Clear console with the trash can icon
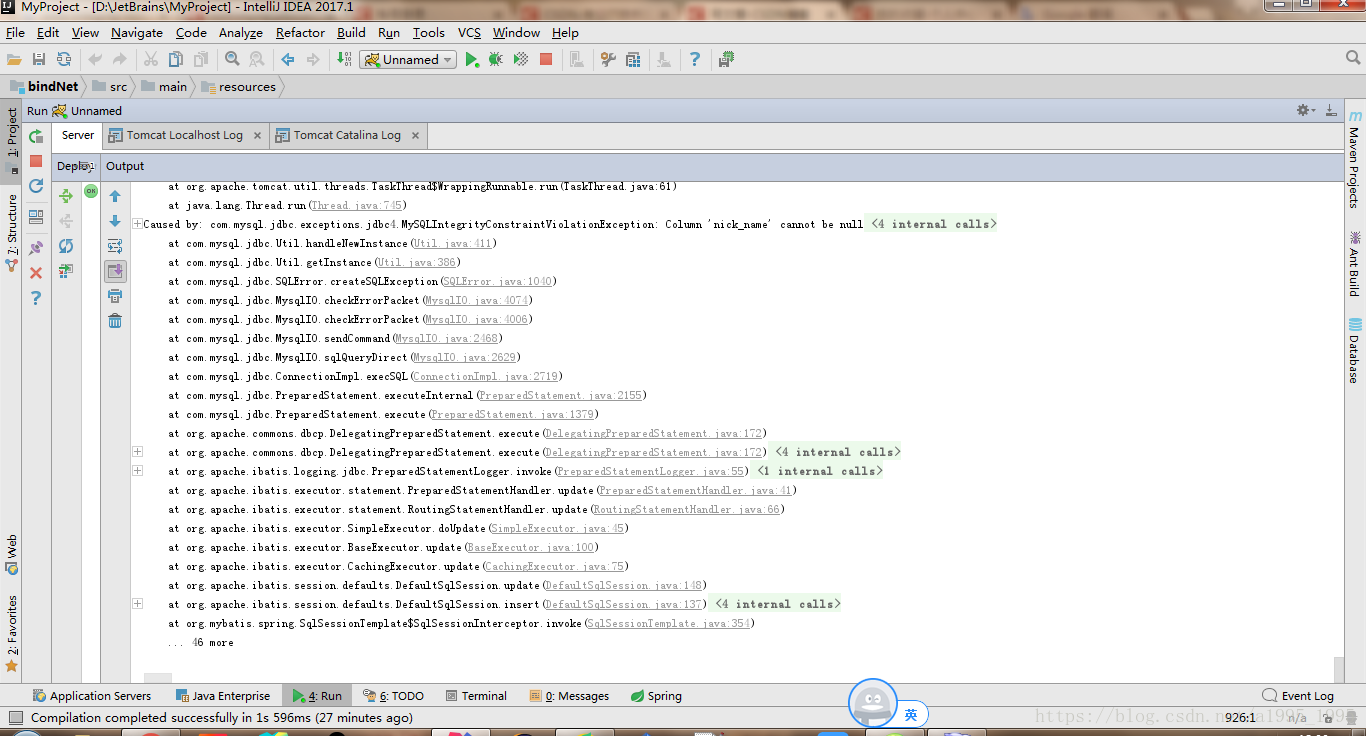This screenshot has width=1366, height=736. click(115, 321)
